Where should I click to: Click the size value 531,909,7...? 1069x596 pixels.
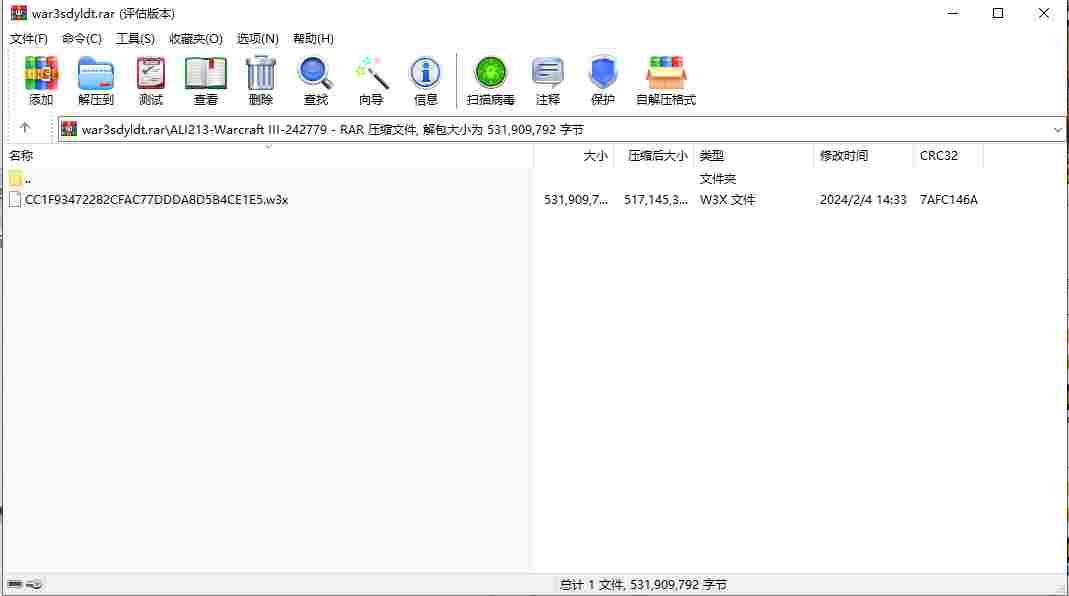click(x=575, y=200)
